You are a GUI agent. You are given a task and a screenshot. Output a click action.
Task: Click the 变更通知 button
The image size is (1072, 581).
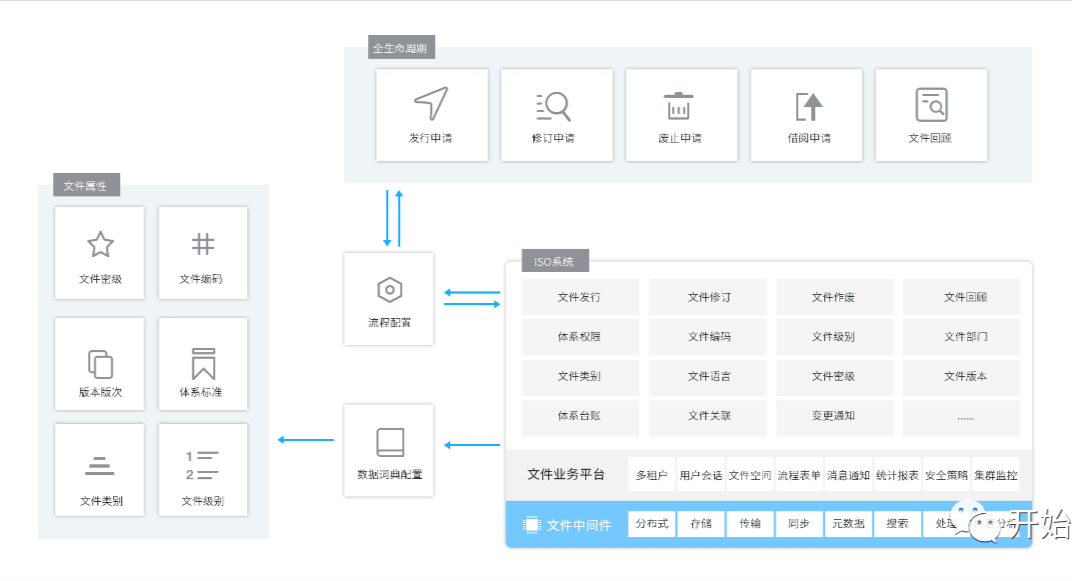coord(833,416)
